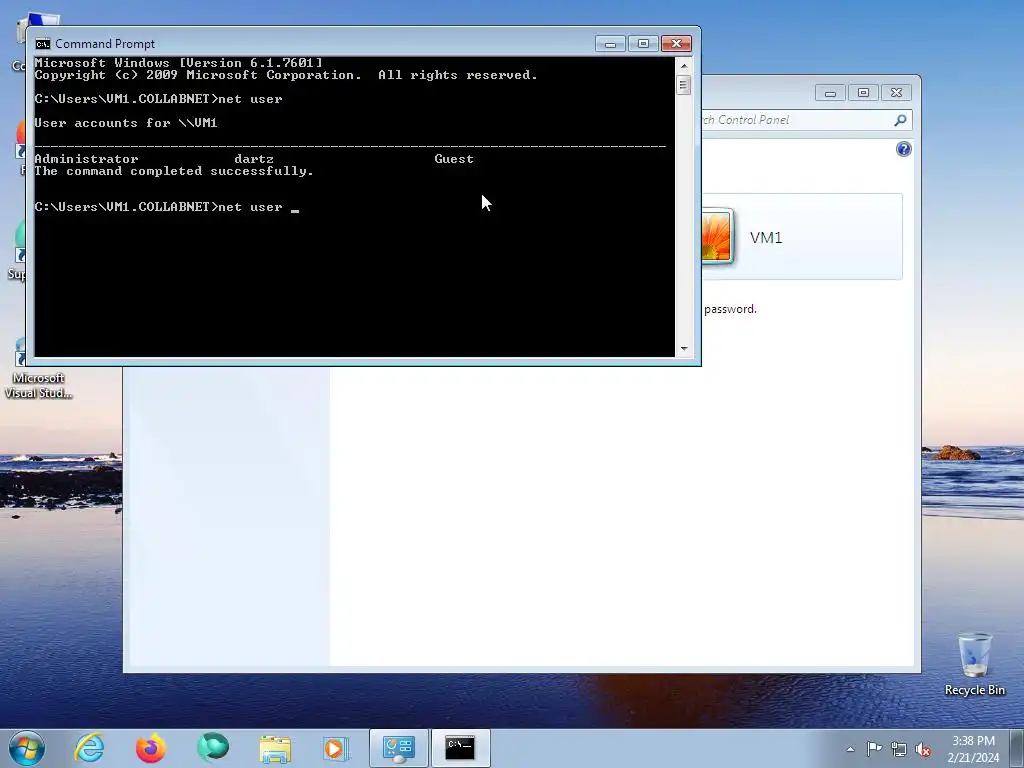Open Action Center flag icon in tray
1024x768 pixels.
coord(874,748)
